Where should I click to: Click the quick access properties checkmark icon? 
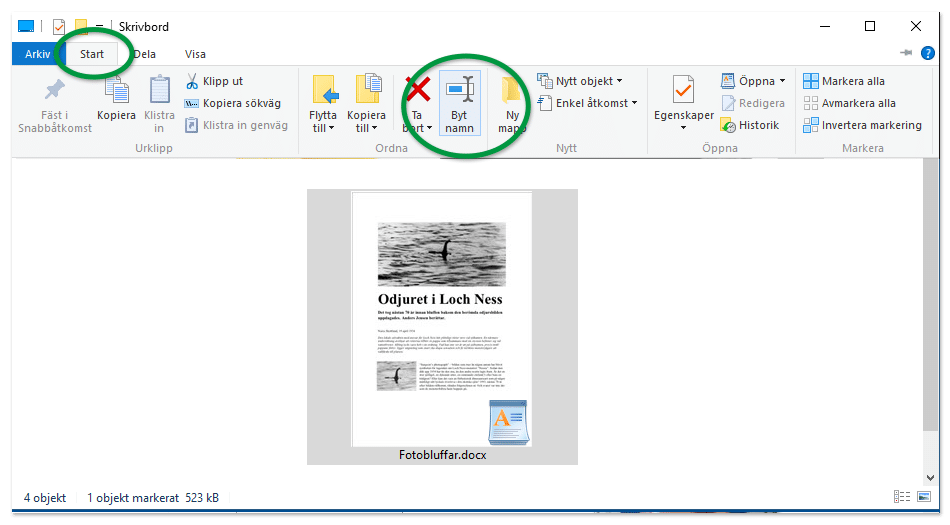(59, 27)
